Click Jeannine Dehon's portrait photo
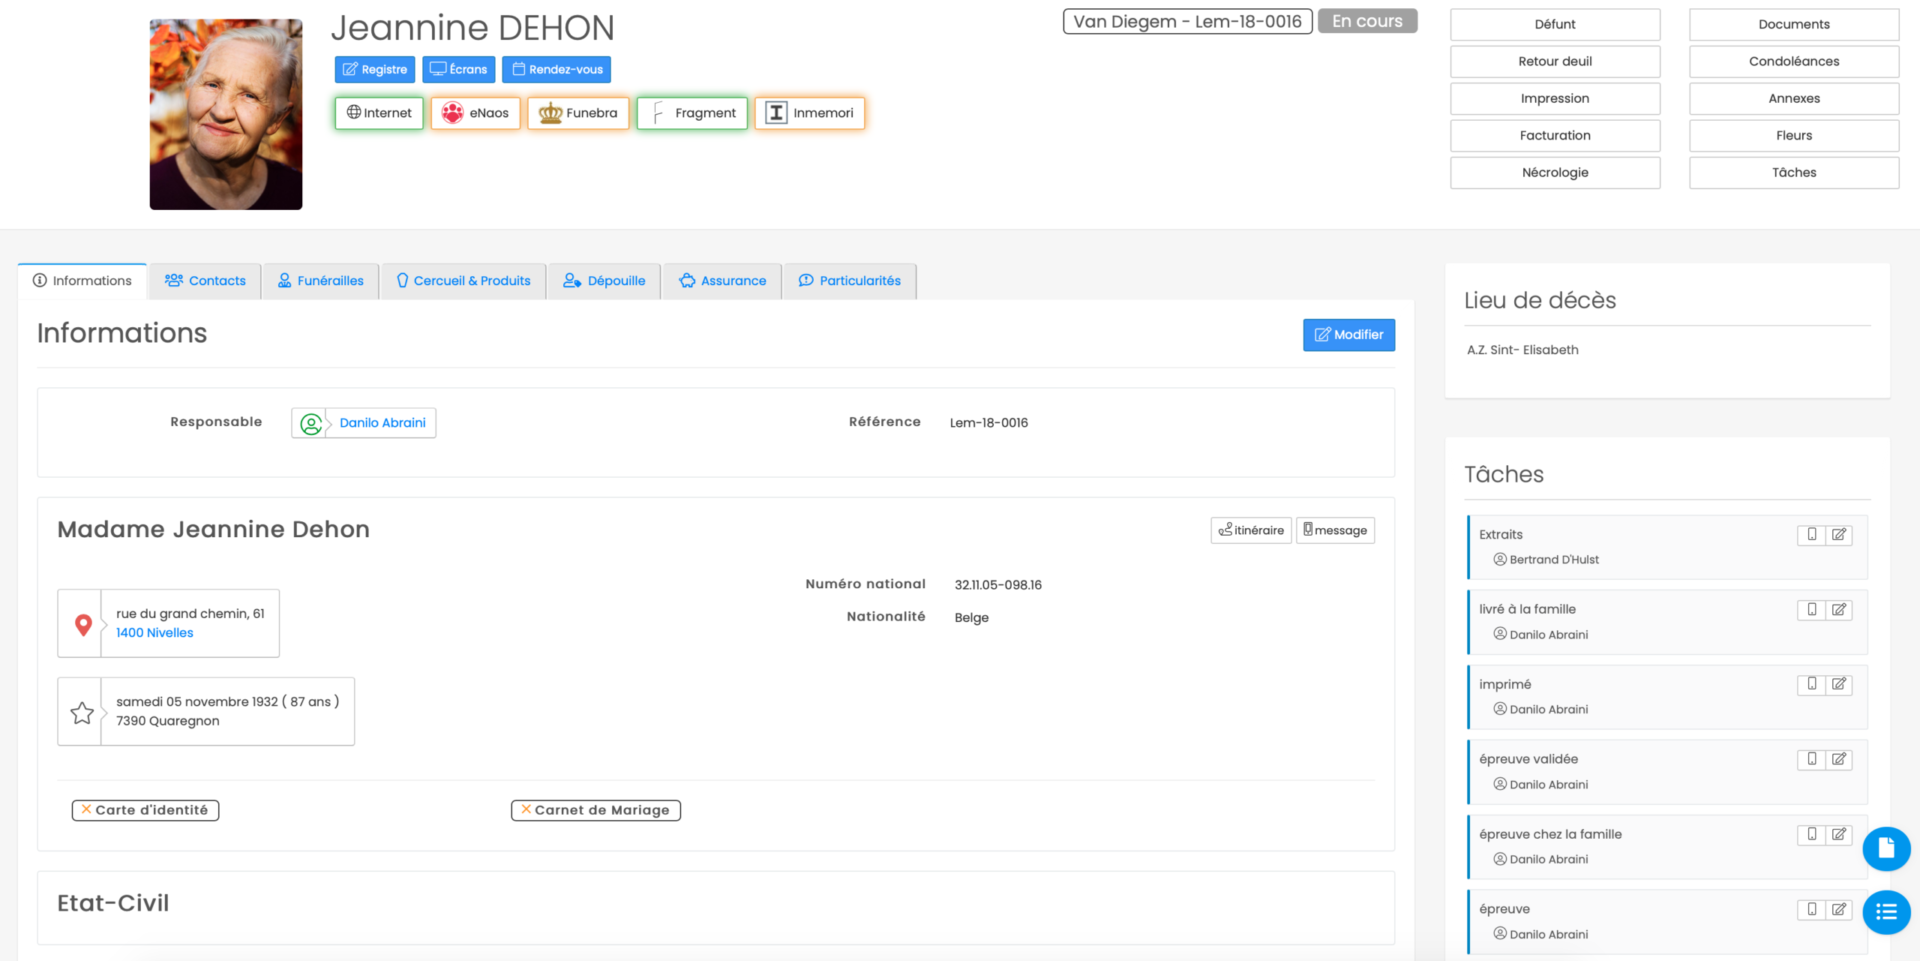The image size is (1920, 961). click(226, 114)
